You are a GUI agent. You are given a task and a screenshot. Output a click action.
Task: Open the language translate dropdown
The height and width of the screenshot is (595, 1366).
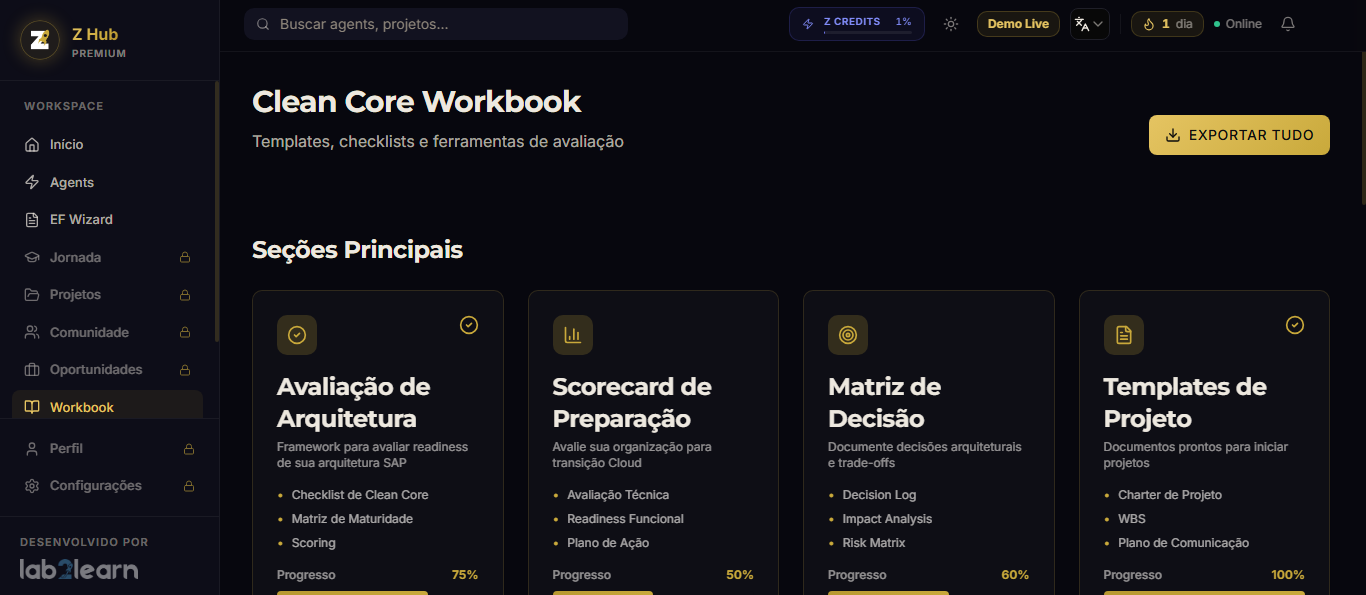tap(1090, 24)
